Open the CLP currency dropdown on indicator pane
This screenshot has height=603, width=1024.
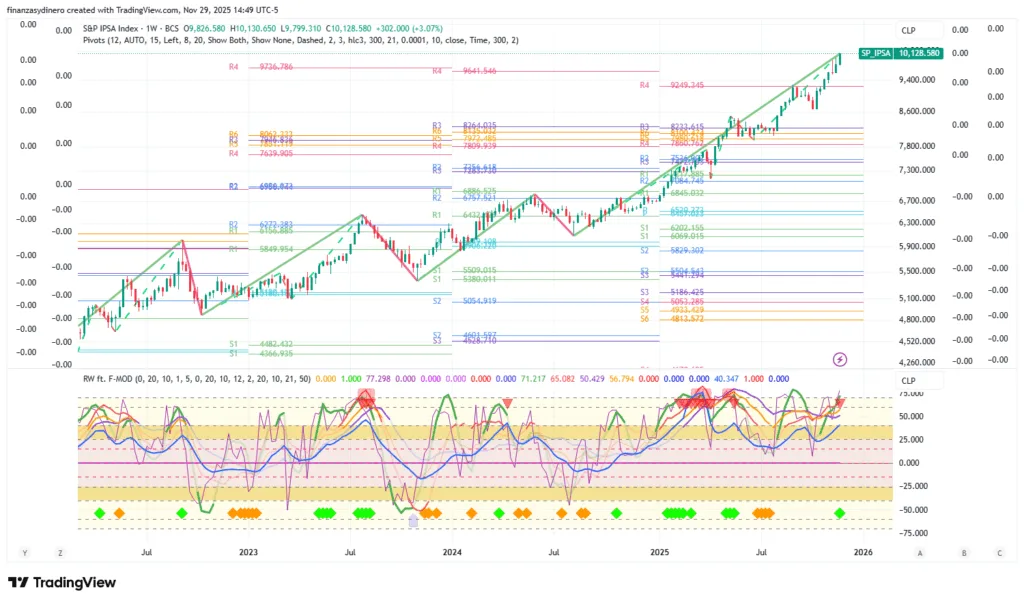point(908,381)
